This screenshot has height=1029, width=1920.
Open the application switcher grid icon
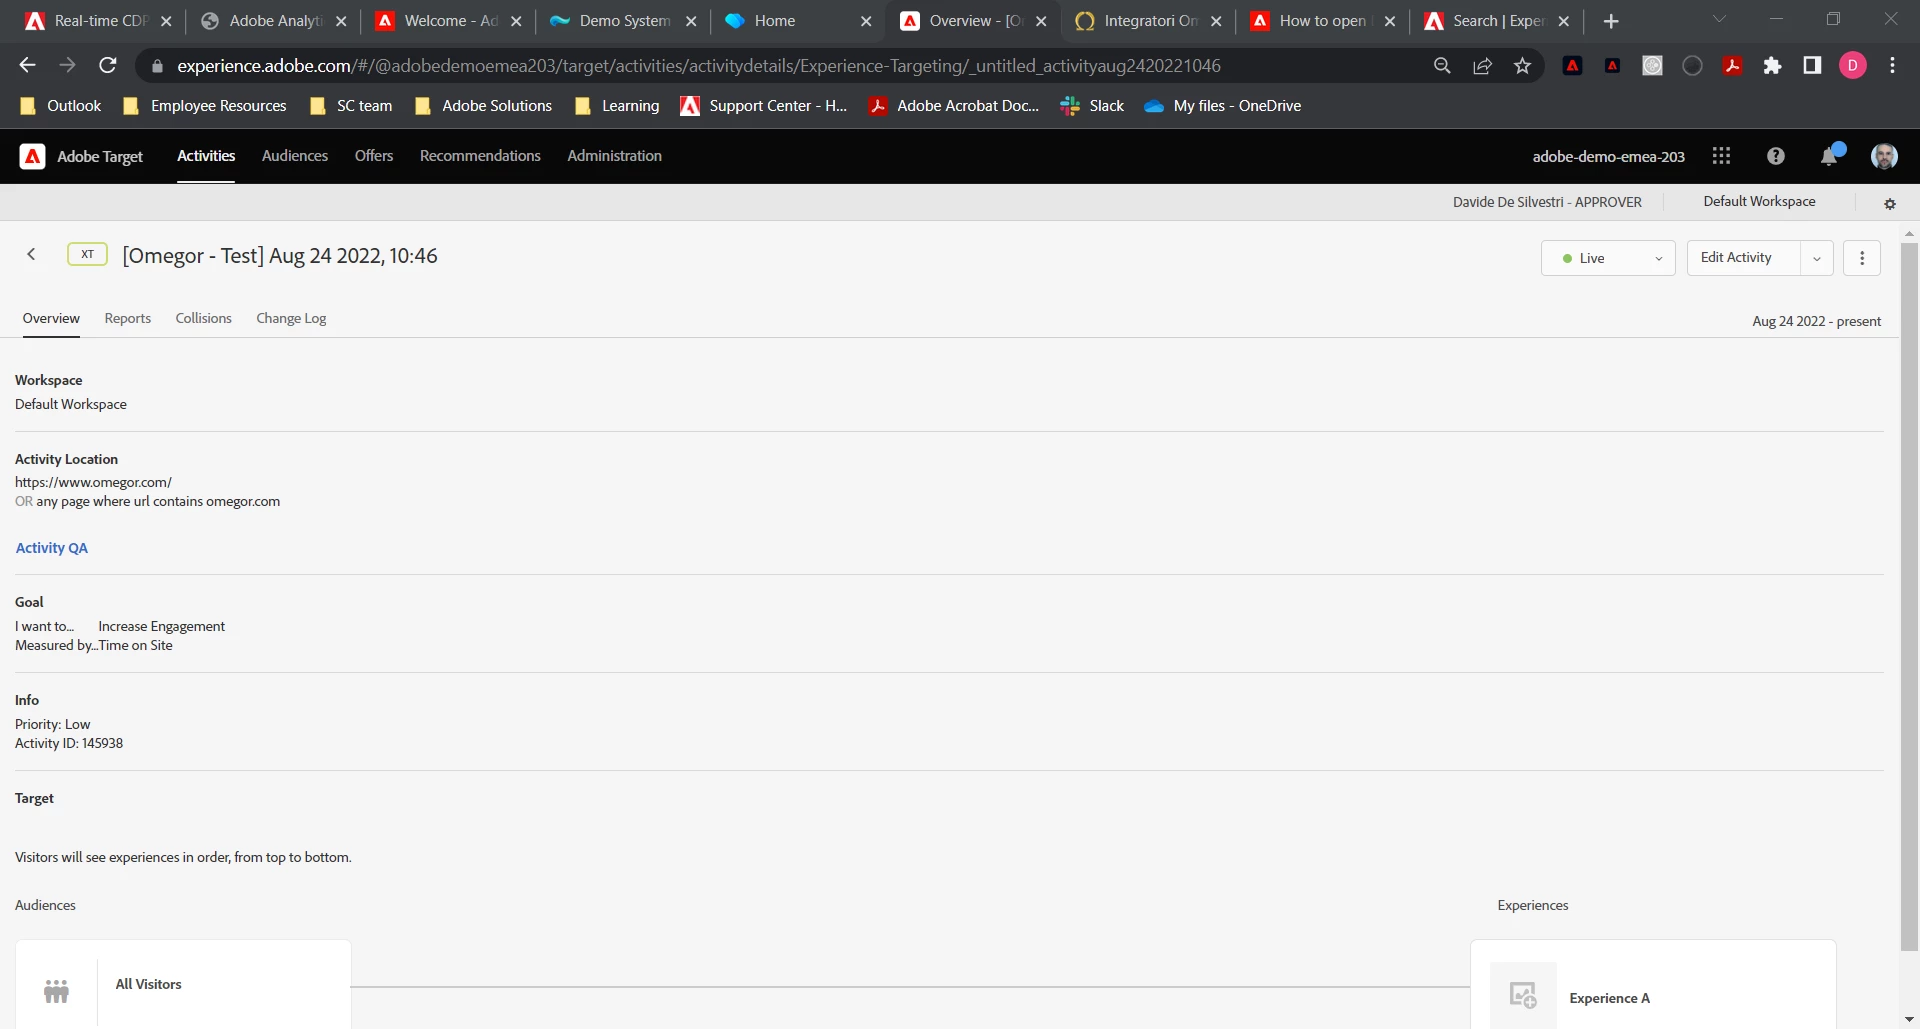(1721, 156)
